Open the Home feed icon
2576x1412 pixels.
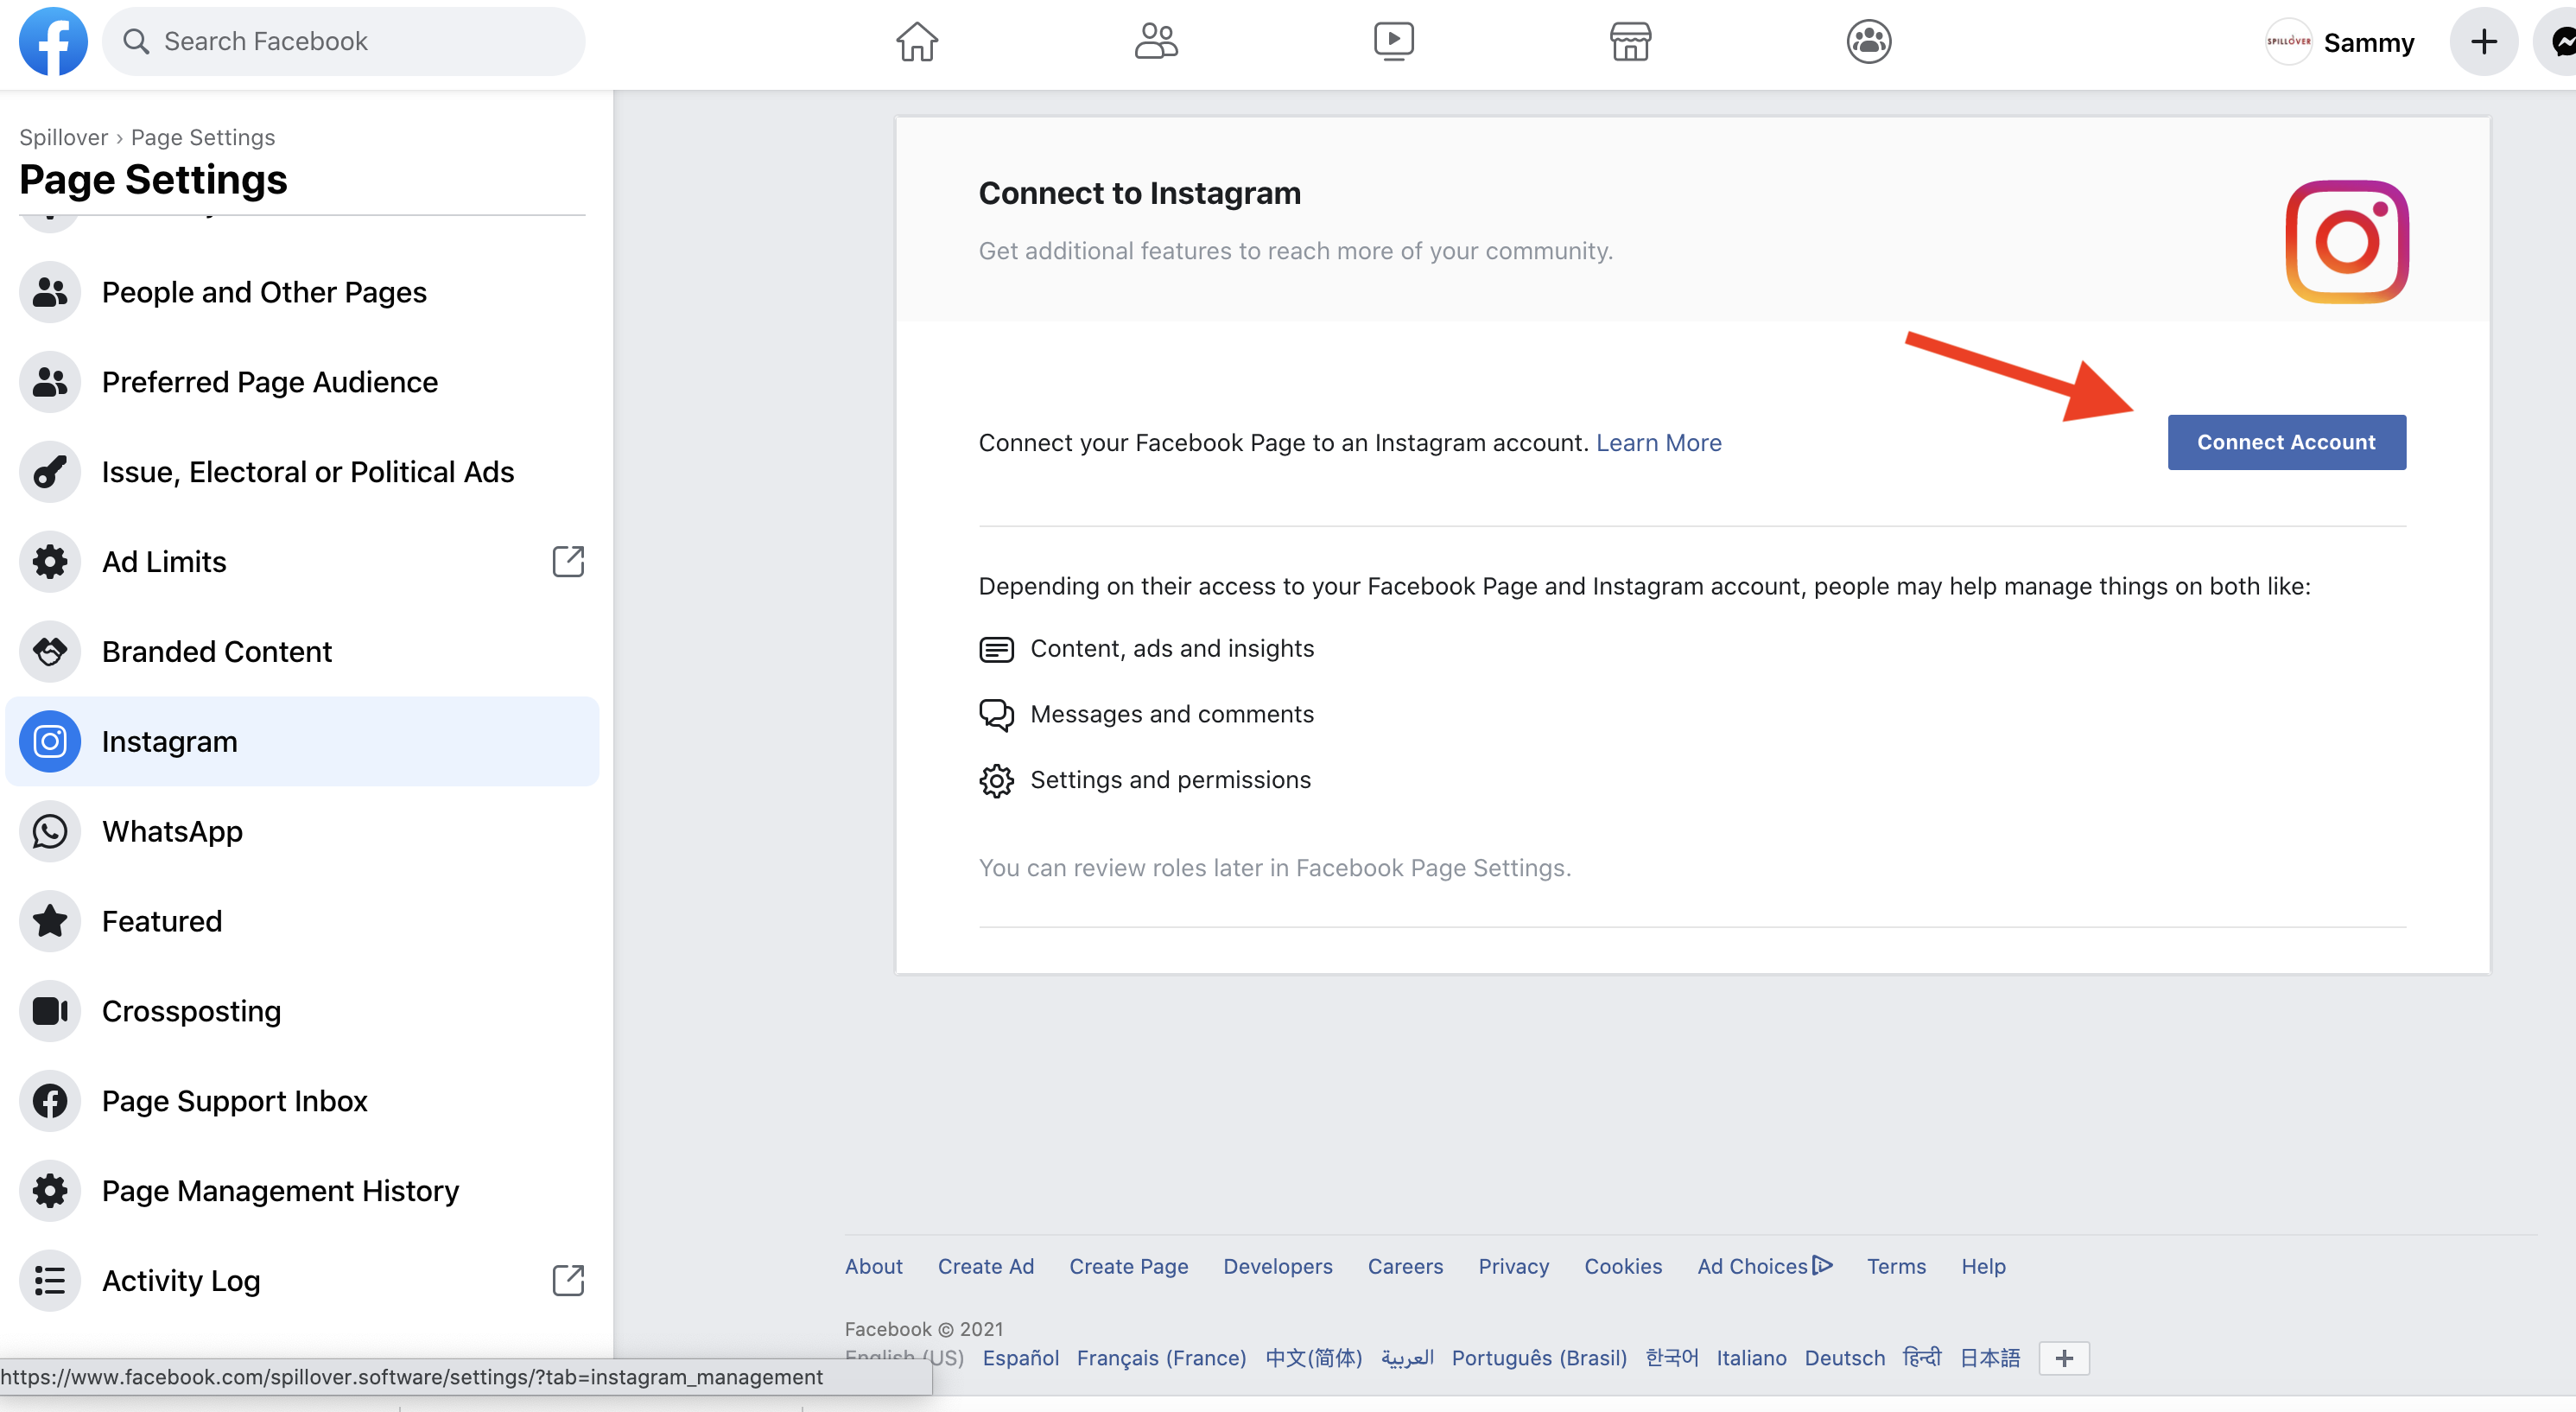(916, 41)
